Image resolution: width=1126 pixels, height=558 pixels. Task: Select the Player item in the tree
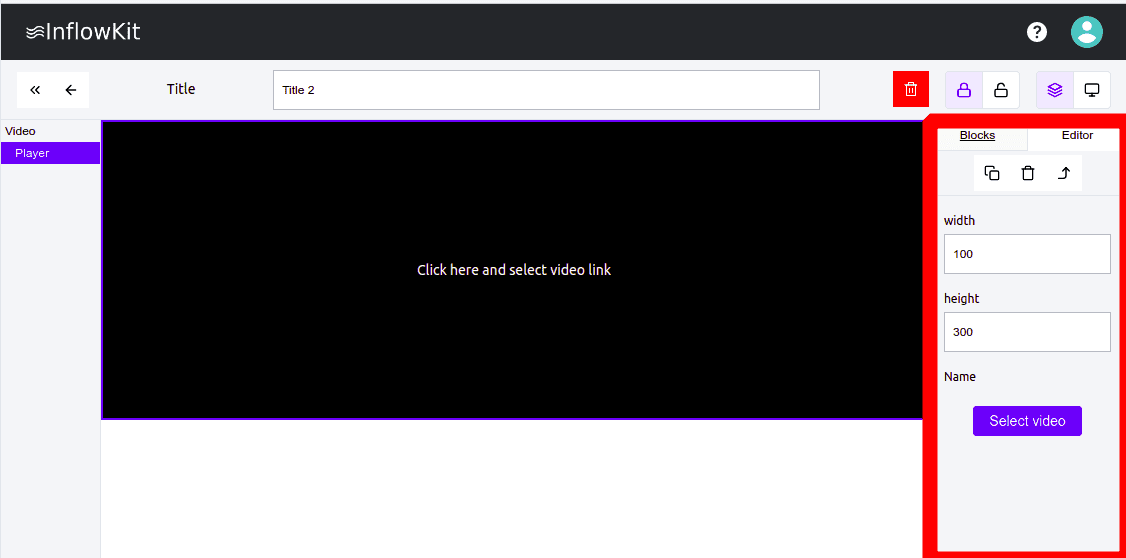click(x=50, y=153)
